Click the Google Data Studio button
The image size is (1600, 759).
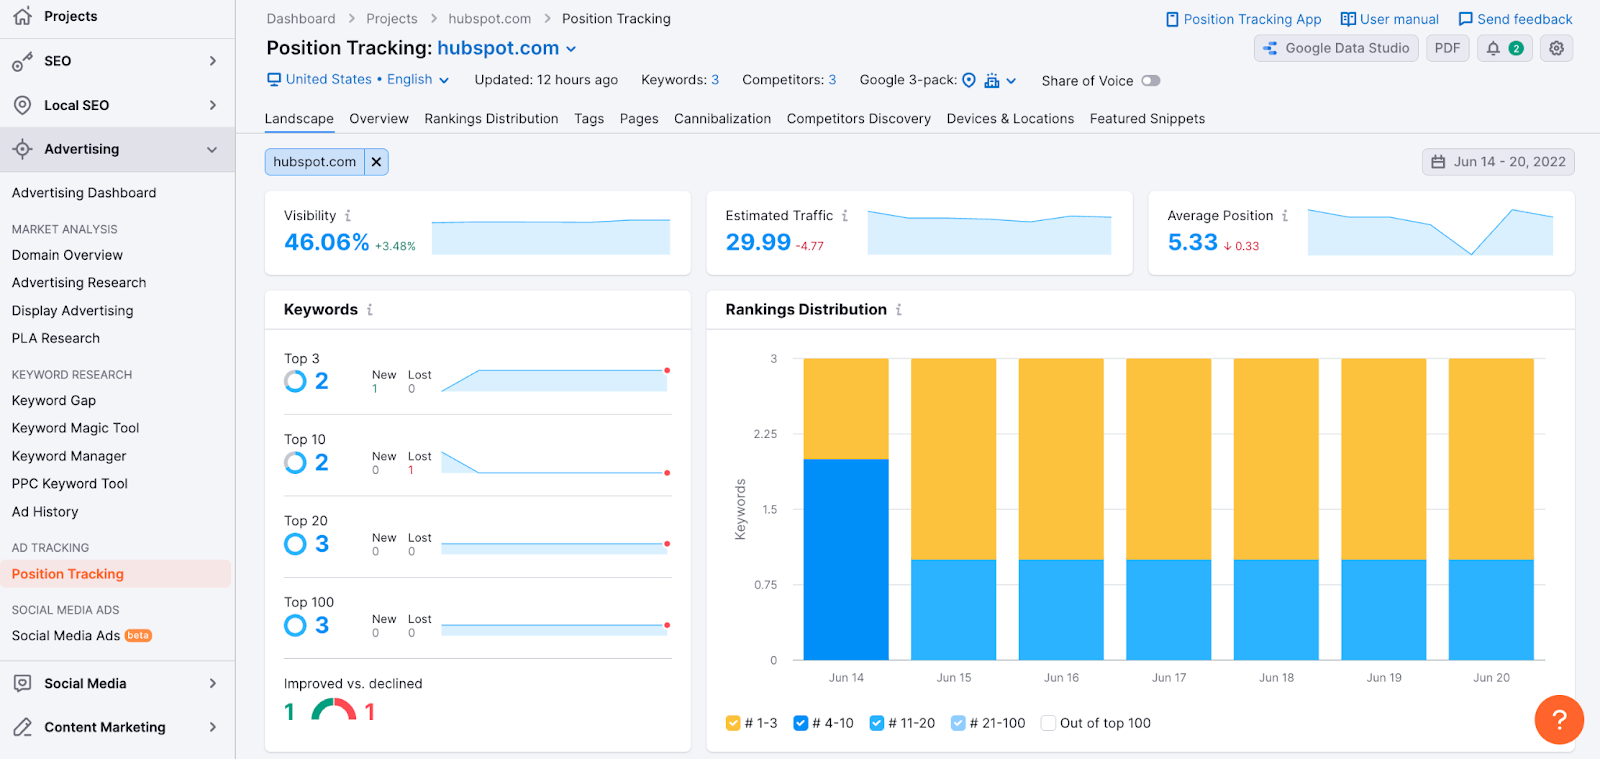tap(1336, 48)
